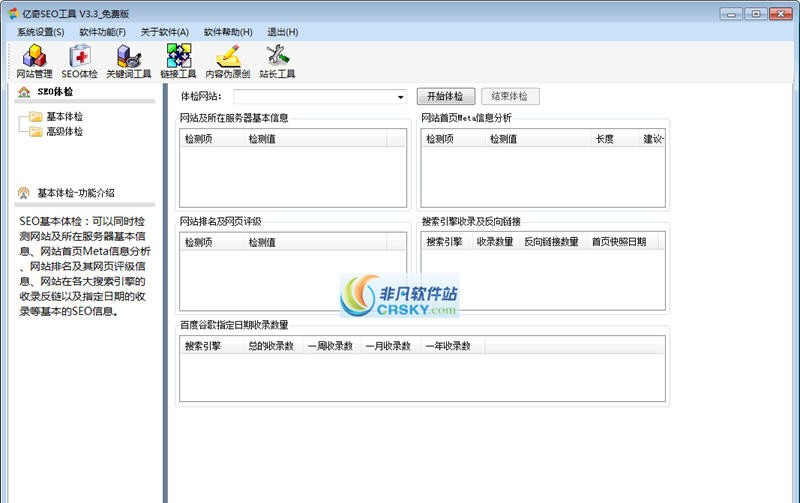
Task: Click the 结束体检 button
Action: click(x=510, y=96)
